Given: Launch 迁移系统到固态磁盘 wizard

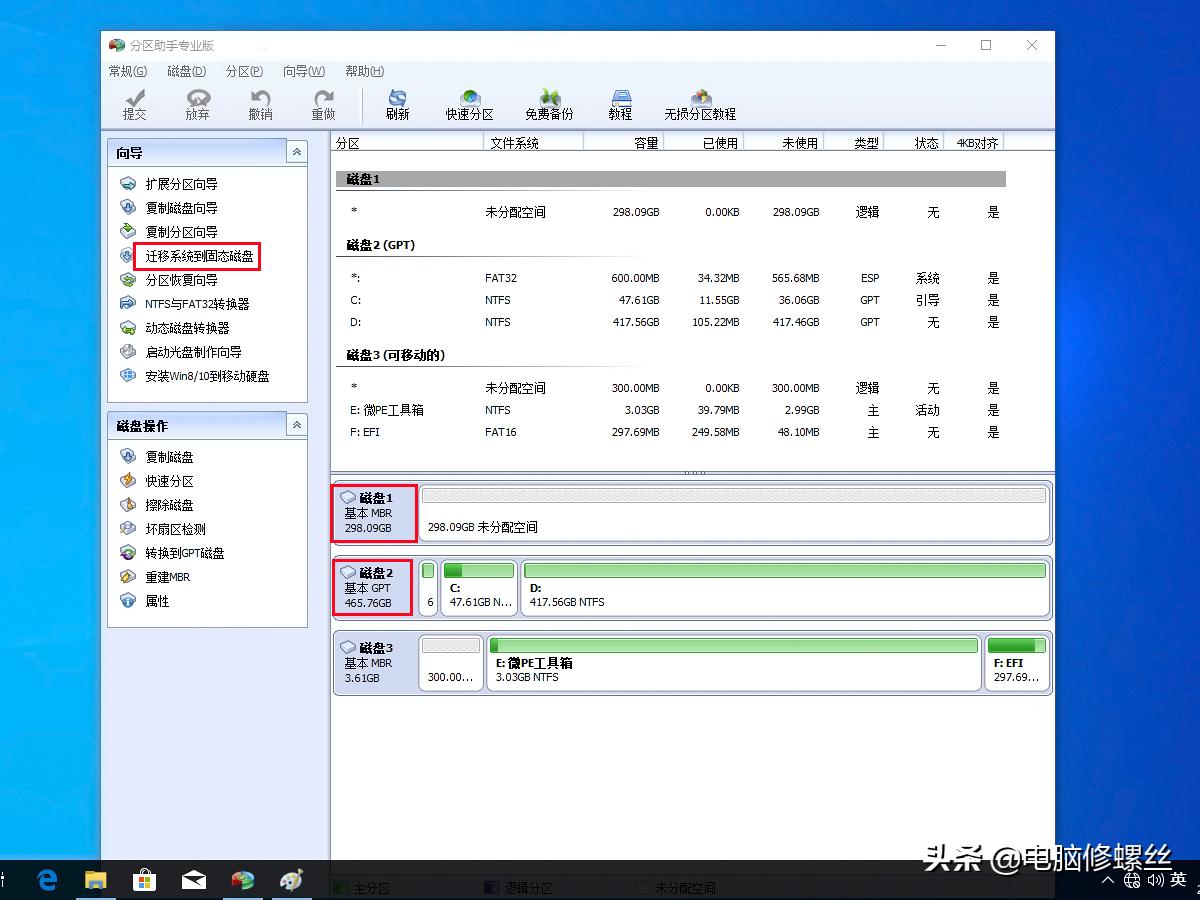Looking at the screenshot, I should 198,256.
